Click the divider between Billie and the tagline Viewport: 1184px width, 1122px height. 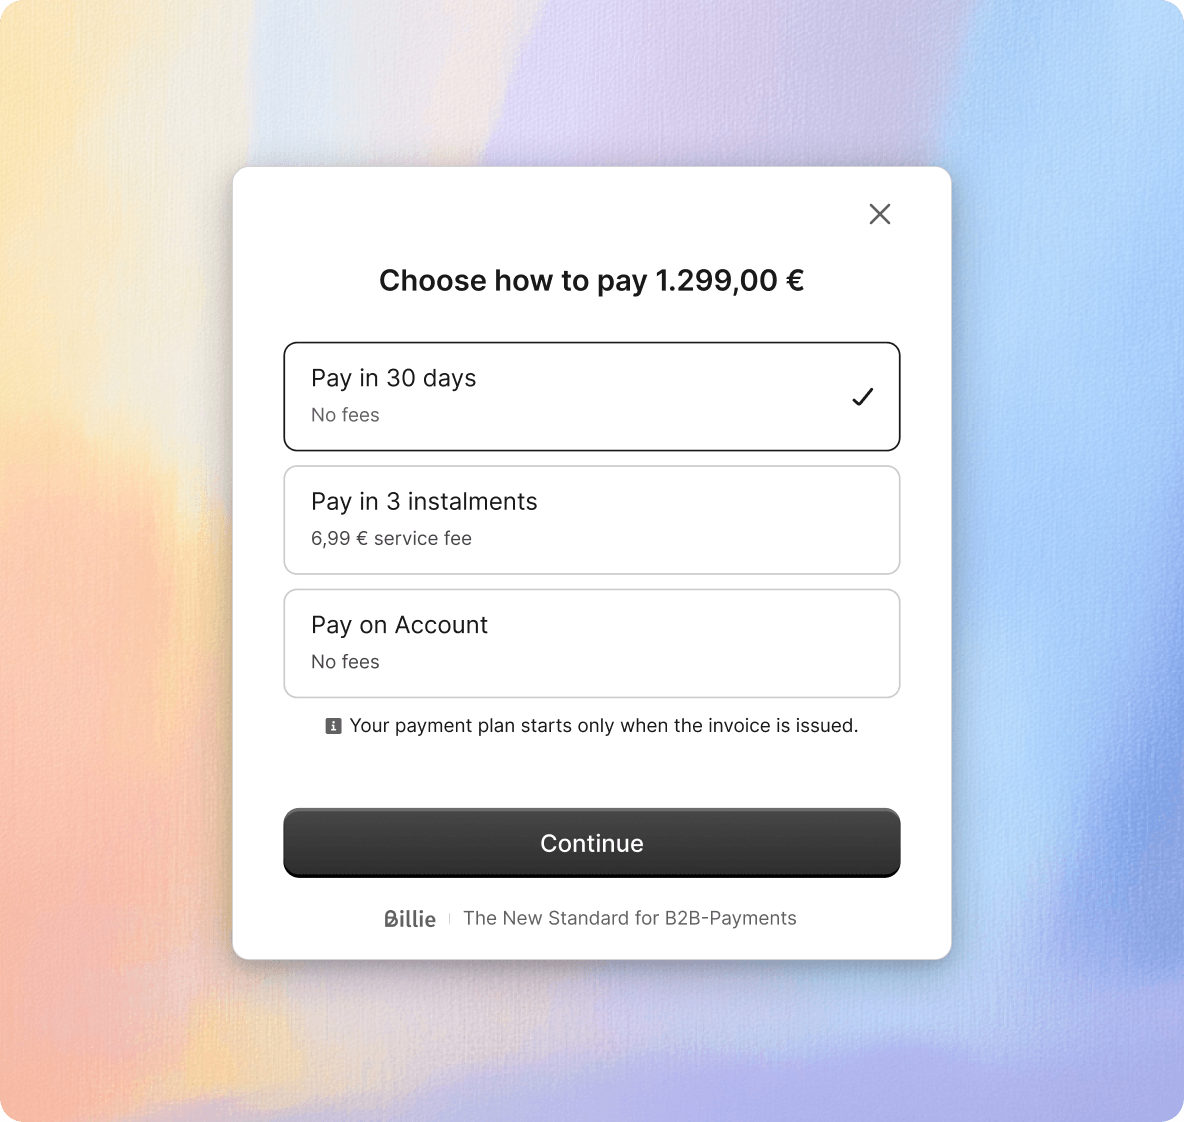tap(451, 918)
